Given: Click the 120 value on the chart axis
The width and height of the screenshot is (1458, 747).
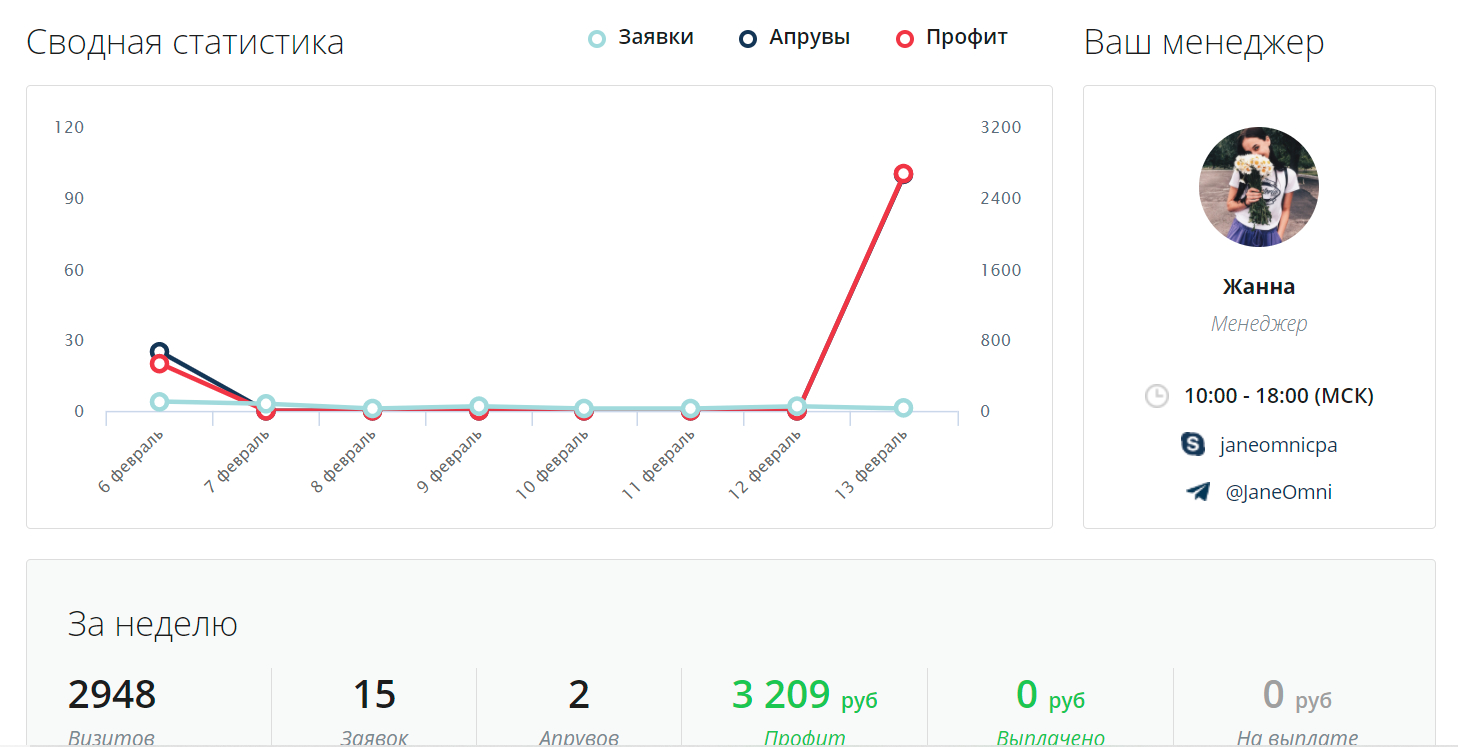Looking at the screenshot, I should click(71, 128).
